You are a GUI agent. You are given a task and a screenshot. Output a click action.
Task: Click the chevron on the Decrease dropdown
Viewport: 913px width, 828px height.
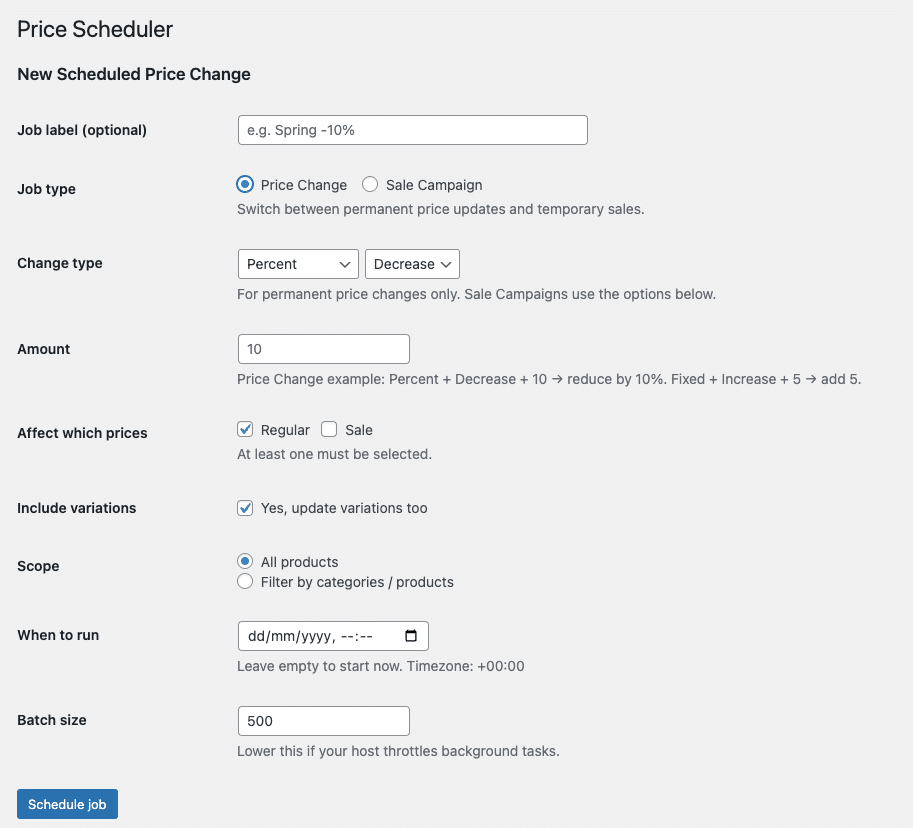tap(446, 264)
